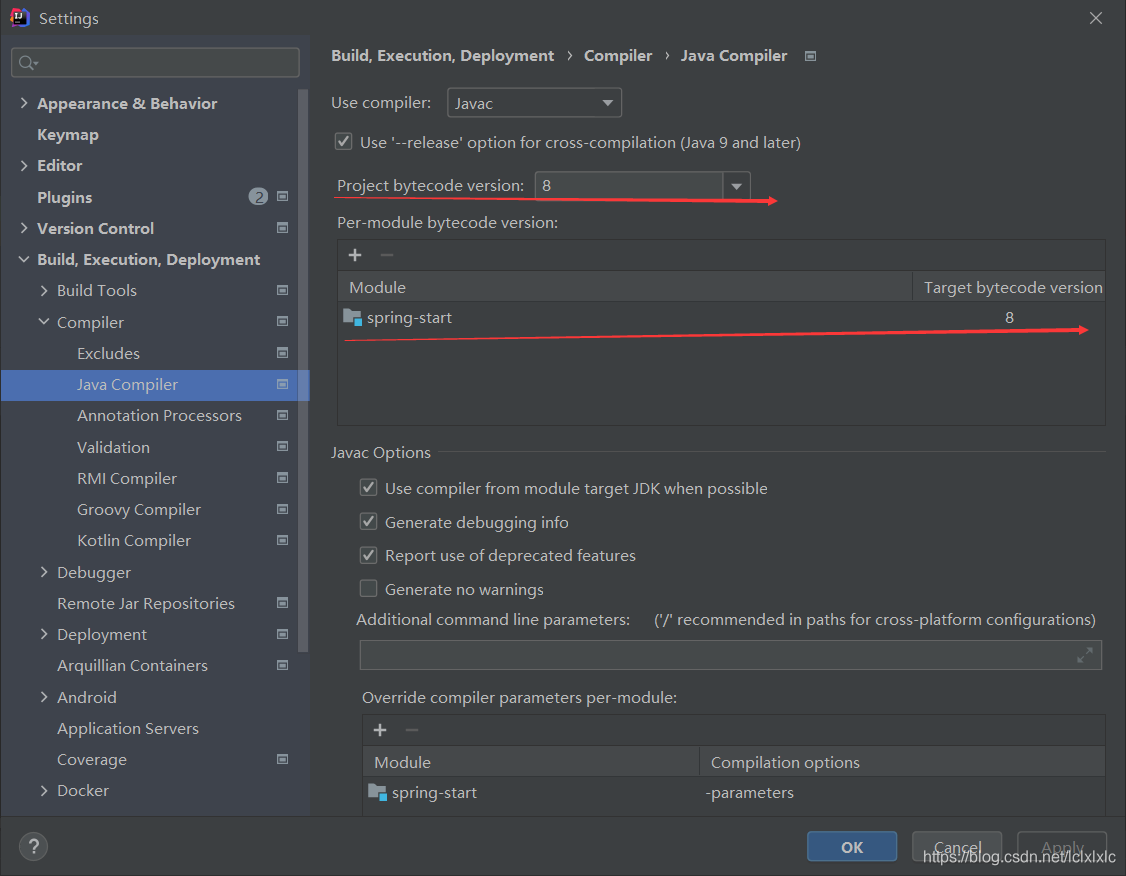Open the help question mark button

click(33, 847)
